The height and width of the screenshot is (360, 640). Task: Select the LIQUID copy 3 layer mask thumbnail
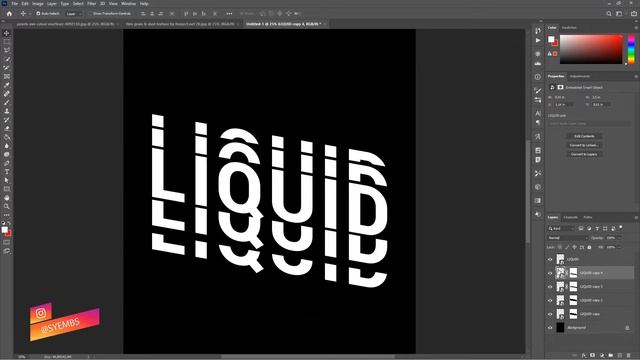[573, 287]
